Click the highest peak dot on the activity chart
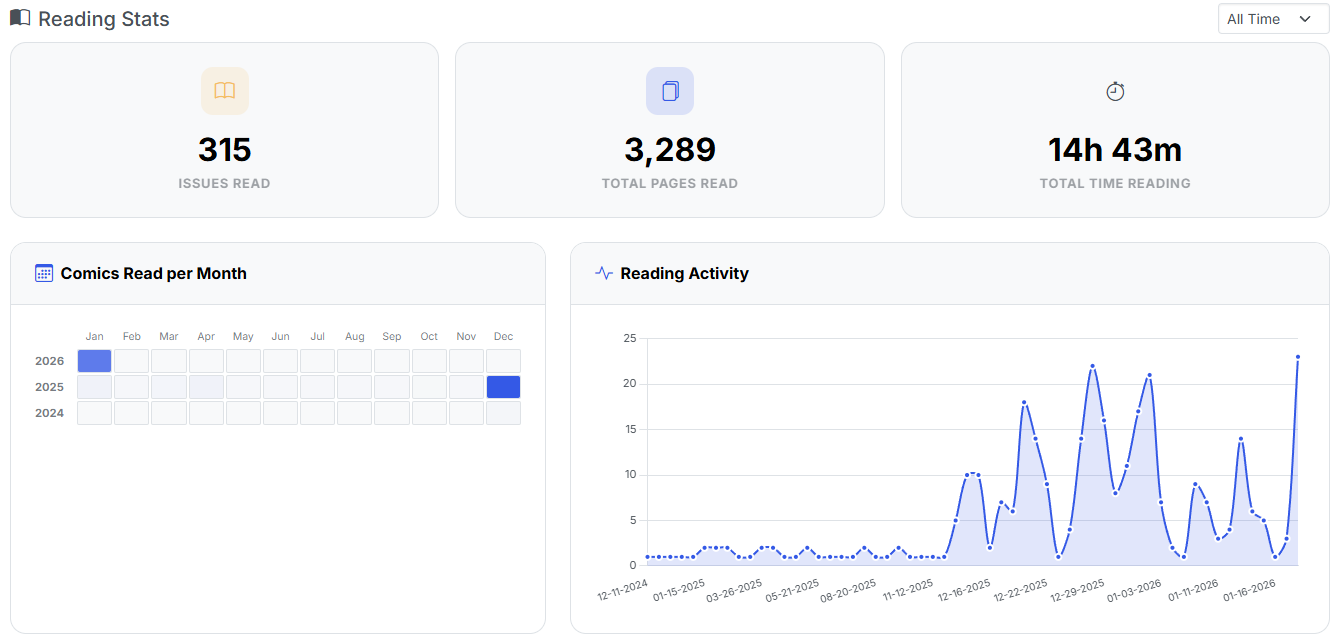Viewport: 1341px width, 644px height. click(x=1299, y=356)
